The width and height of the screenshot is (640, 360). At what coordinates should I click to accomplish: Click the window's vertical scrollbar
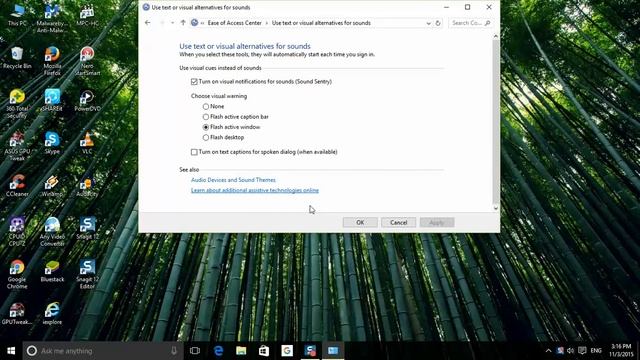point(496,122)
